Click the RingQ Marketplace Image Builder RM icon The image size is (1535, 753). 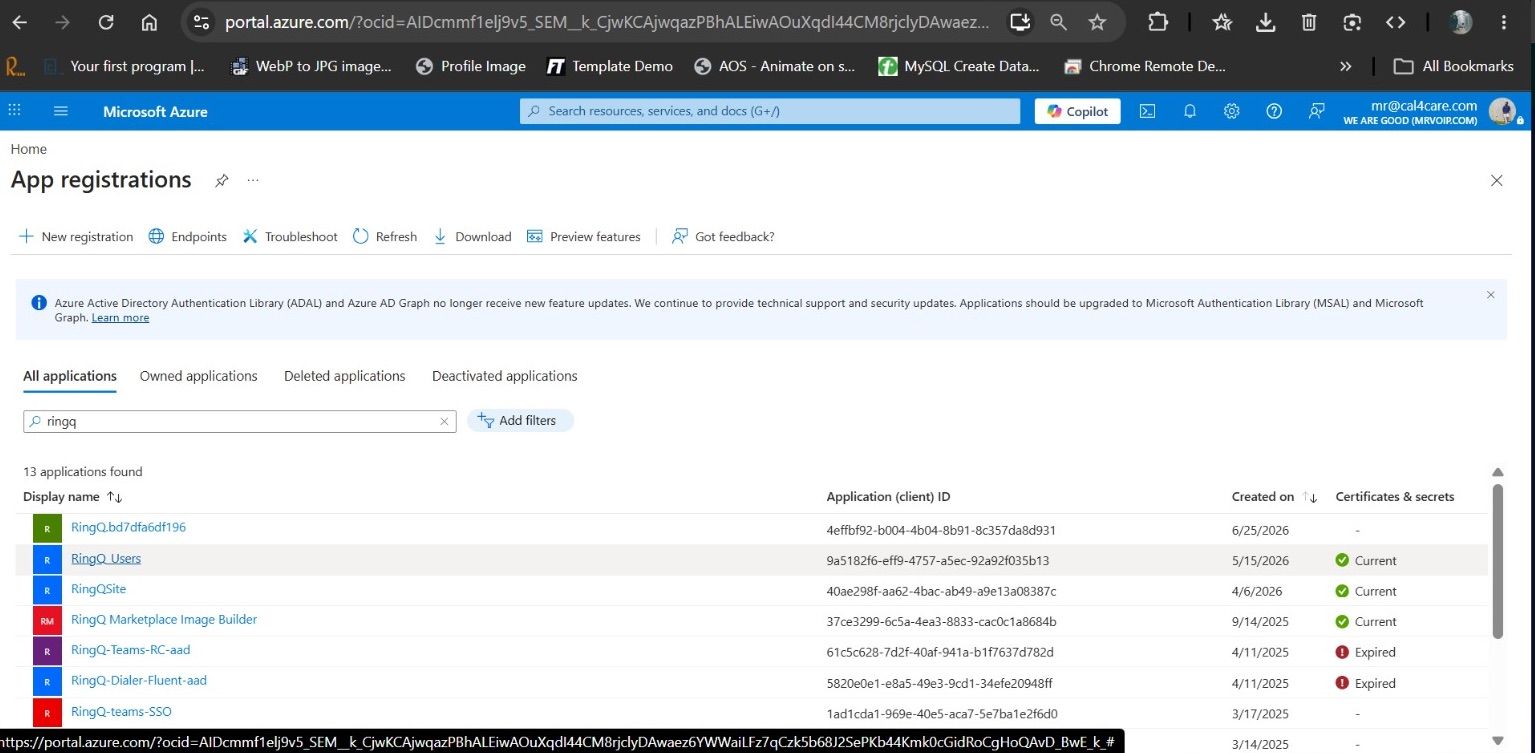(x=47, y=621)
